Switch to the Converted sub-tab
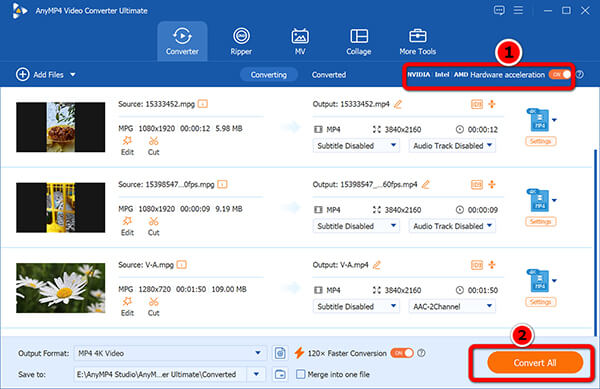The width and height of the screenshot is (600, 389). click(x=329, y=75)
